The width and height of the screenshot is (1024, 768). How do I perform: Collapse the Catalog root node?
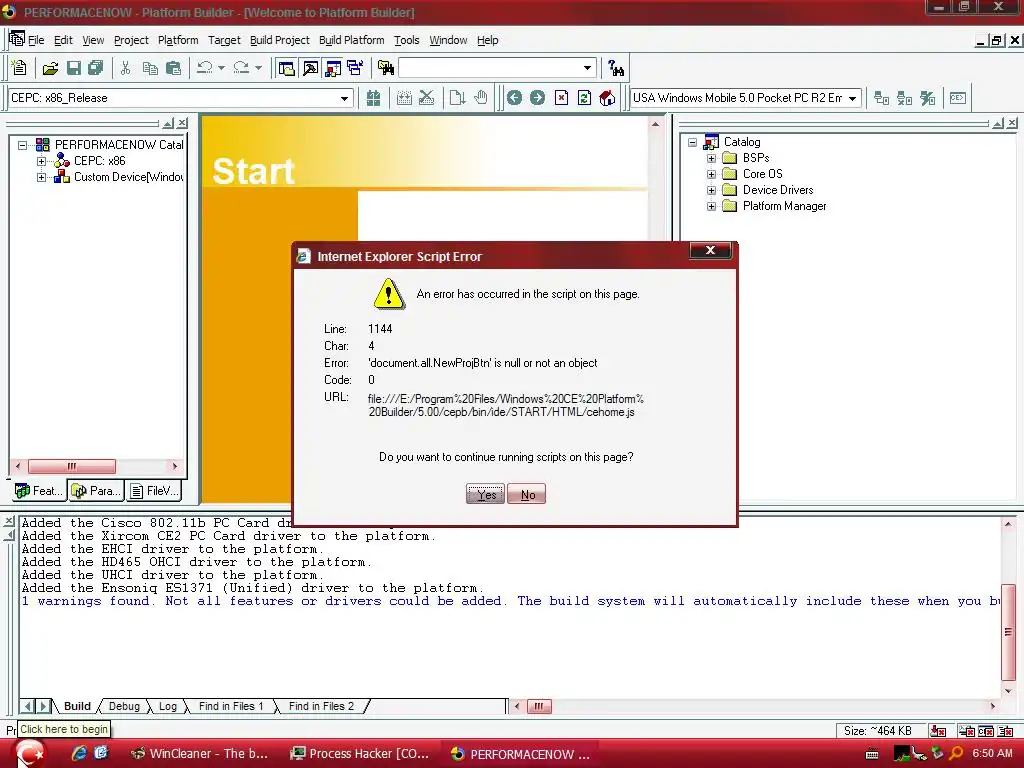tap(692, 142)
